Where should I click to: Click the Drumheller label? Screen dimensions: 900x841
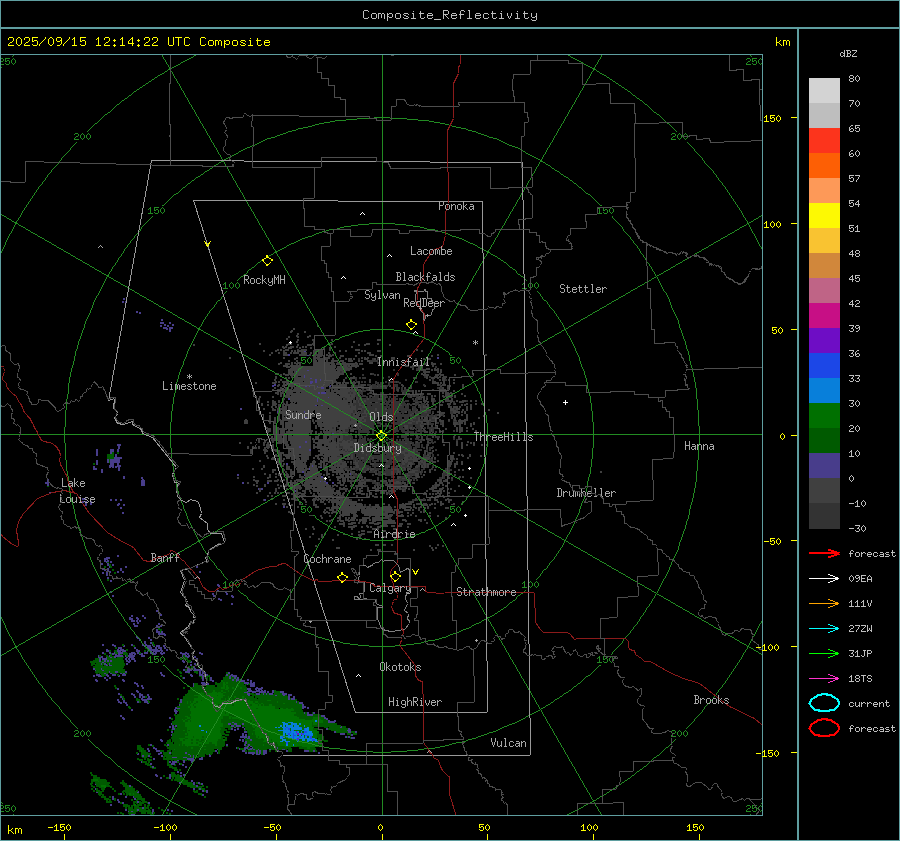pyautogui.click(x=586, y=493)
